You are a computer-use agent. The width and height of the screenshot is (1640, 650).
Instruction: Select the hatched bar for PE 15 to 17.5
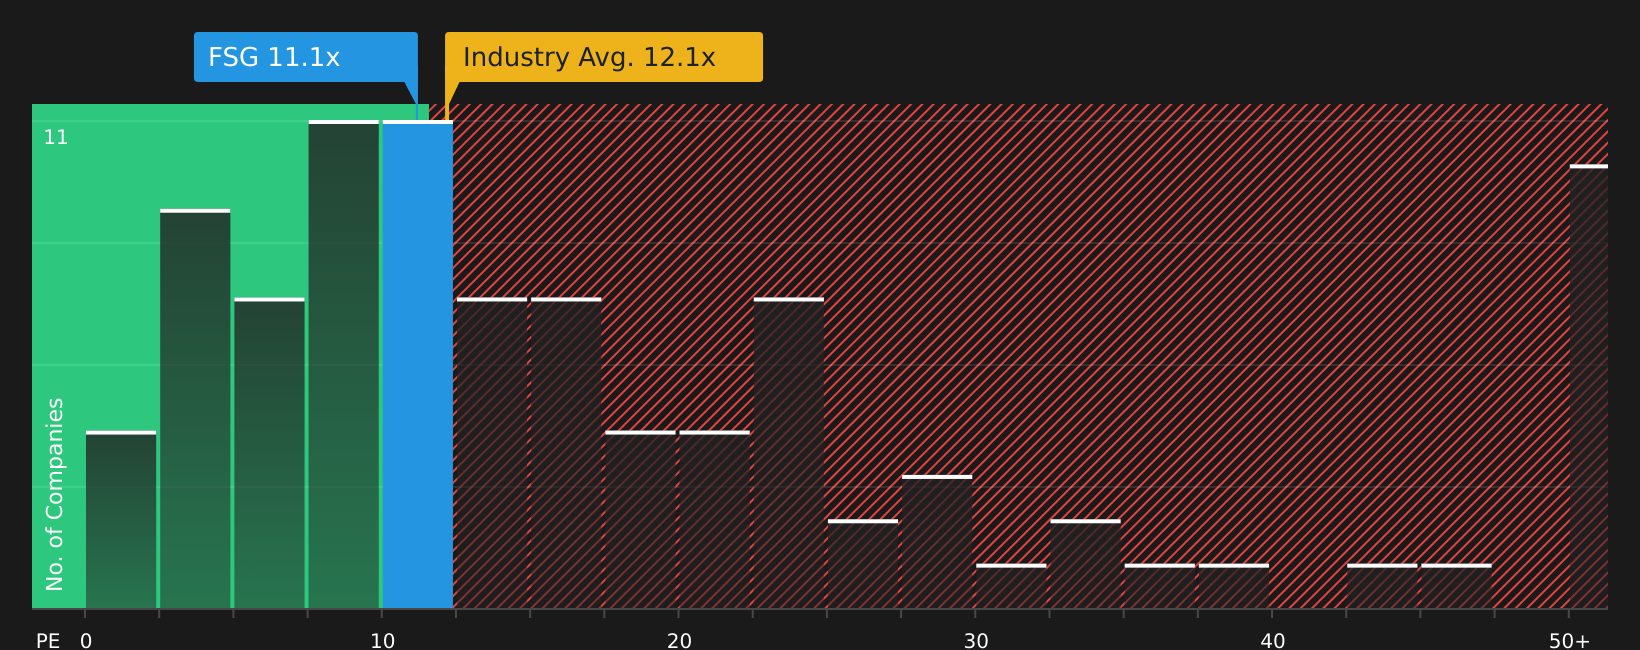coord(566,453)
